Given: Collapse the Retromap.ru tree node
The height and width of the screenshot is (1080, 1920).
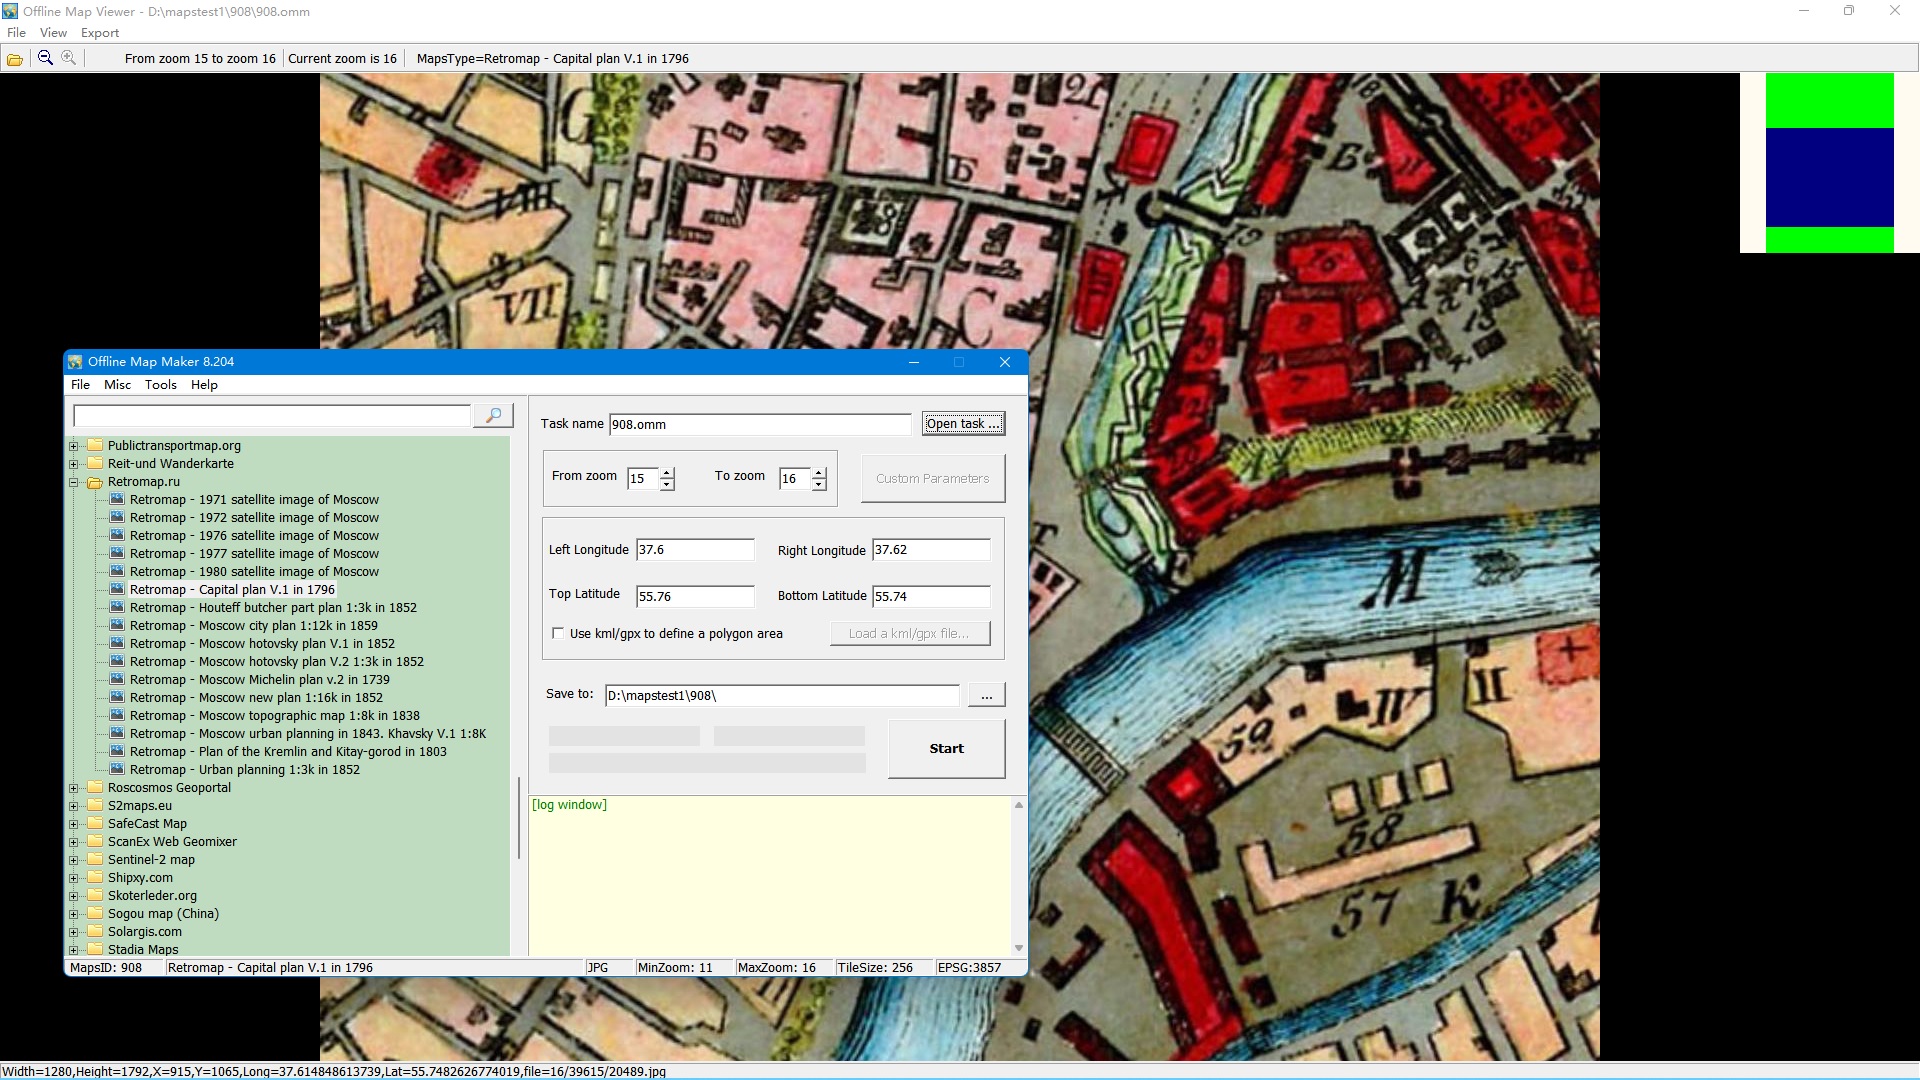Looking at the screenshot, I should tap(73, 482).
